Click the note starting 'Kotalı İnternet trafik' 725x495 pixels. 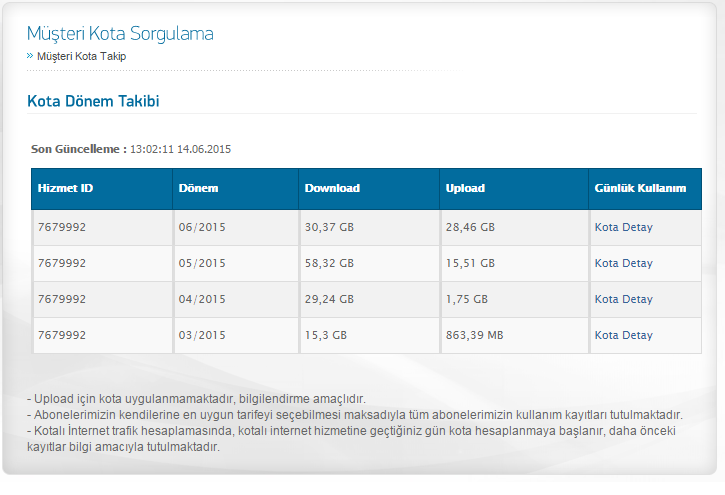(351, 439)
